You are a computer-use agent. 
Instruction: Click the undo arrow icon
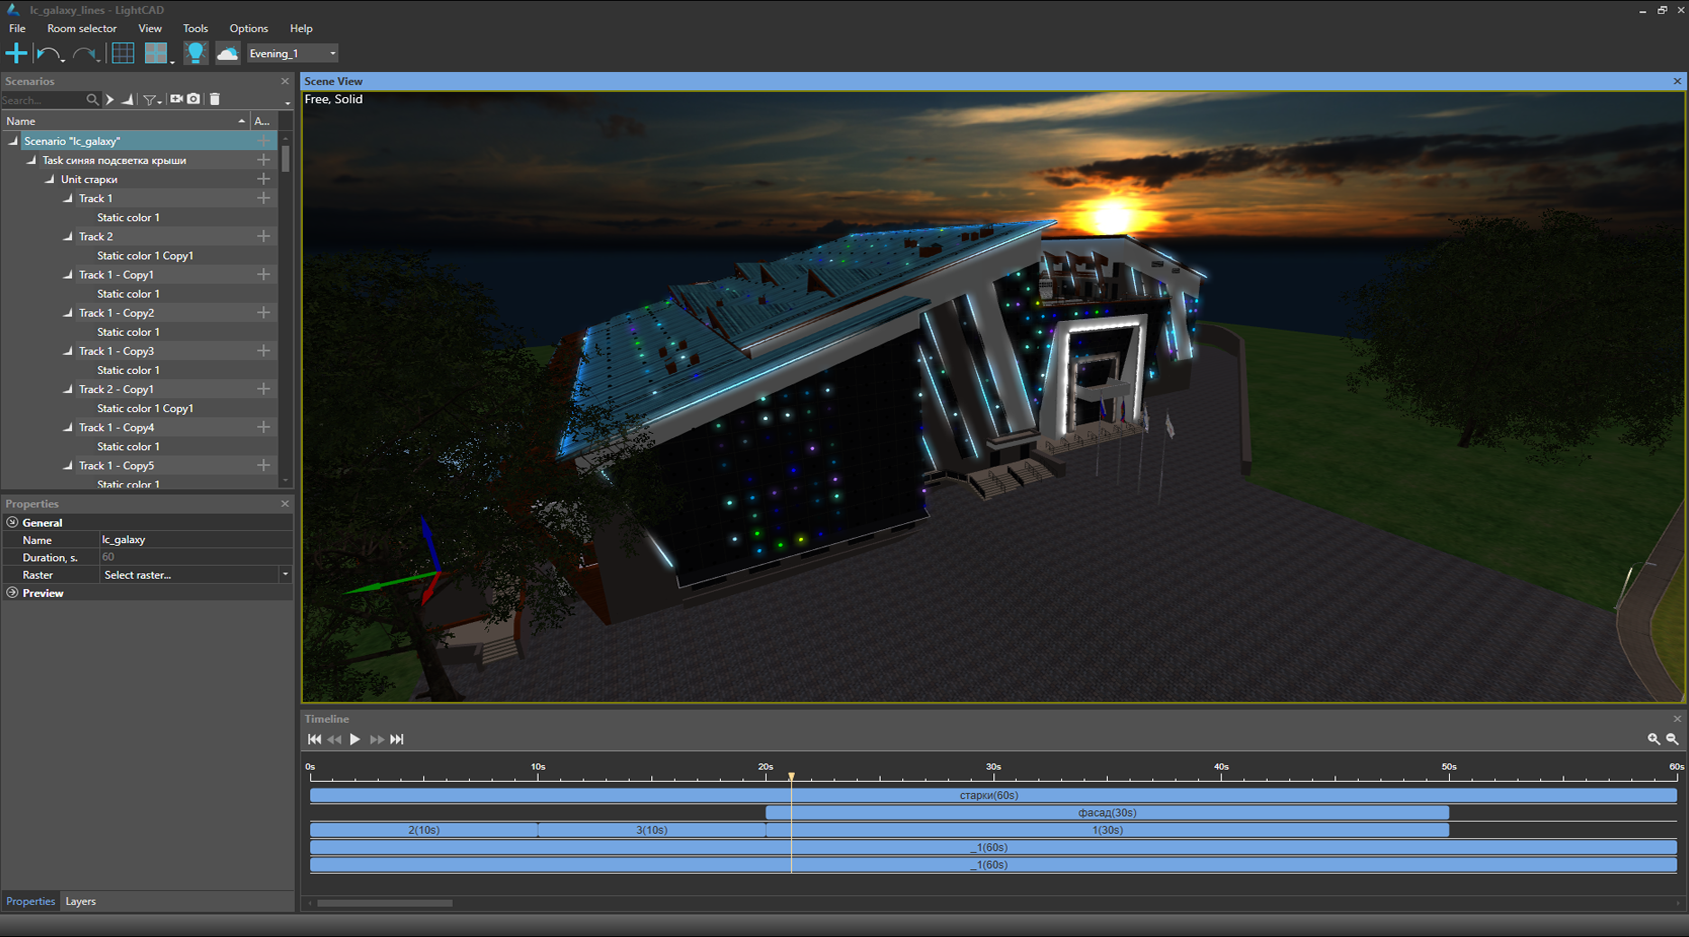coord(47,54)
